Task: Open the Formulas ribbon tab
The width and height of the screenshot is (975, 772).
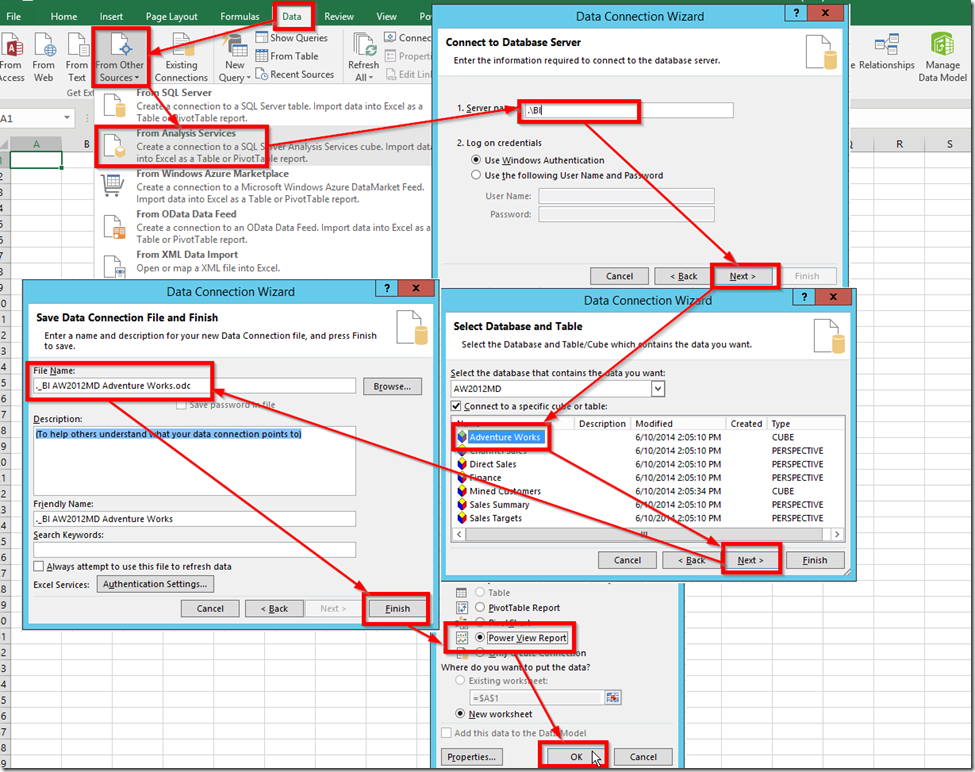Action: point(239,17)
